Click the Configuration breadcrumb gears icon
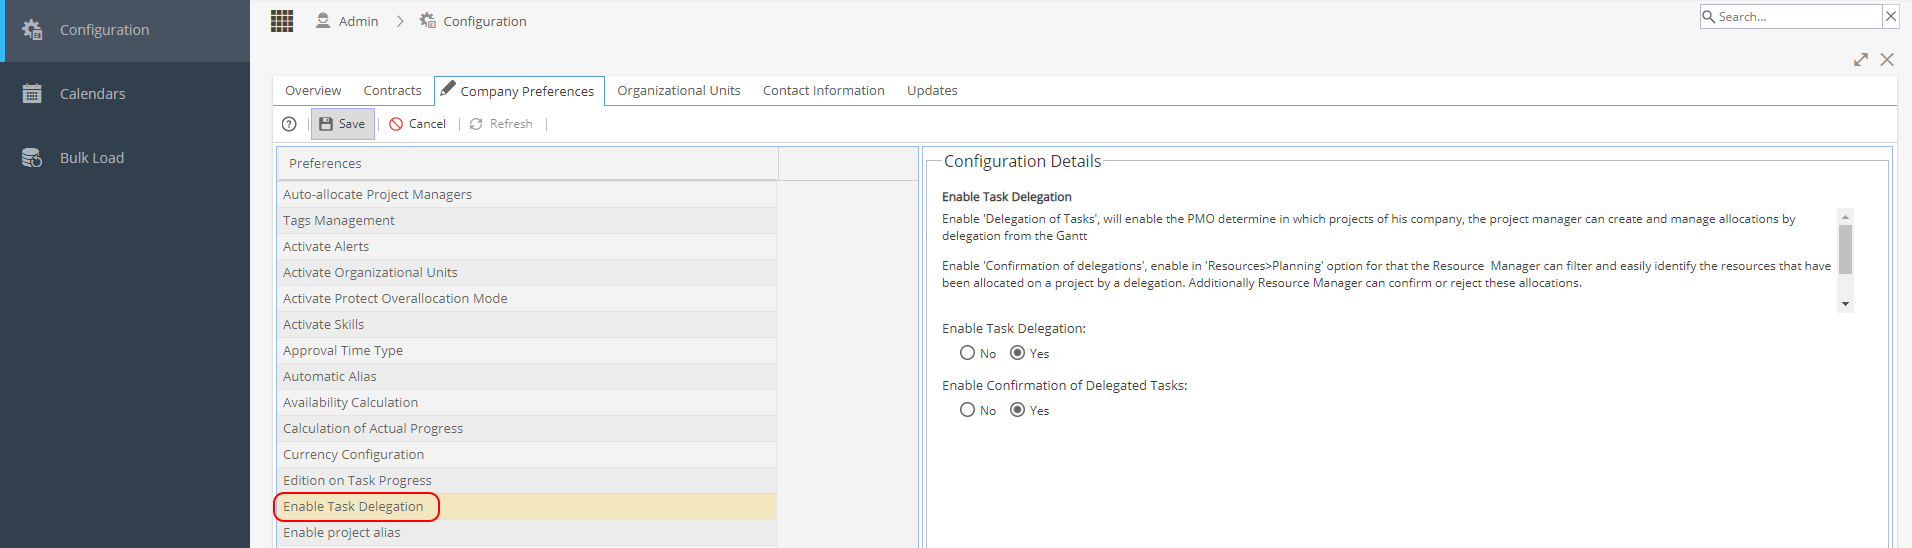The height and width of the screenshot is (548, 1912). pos(428,20)
